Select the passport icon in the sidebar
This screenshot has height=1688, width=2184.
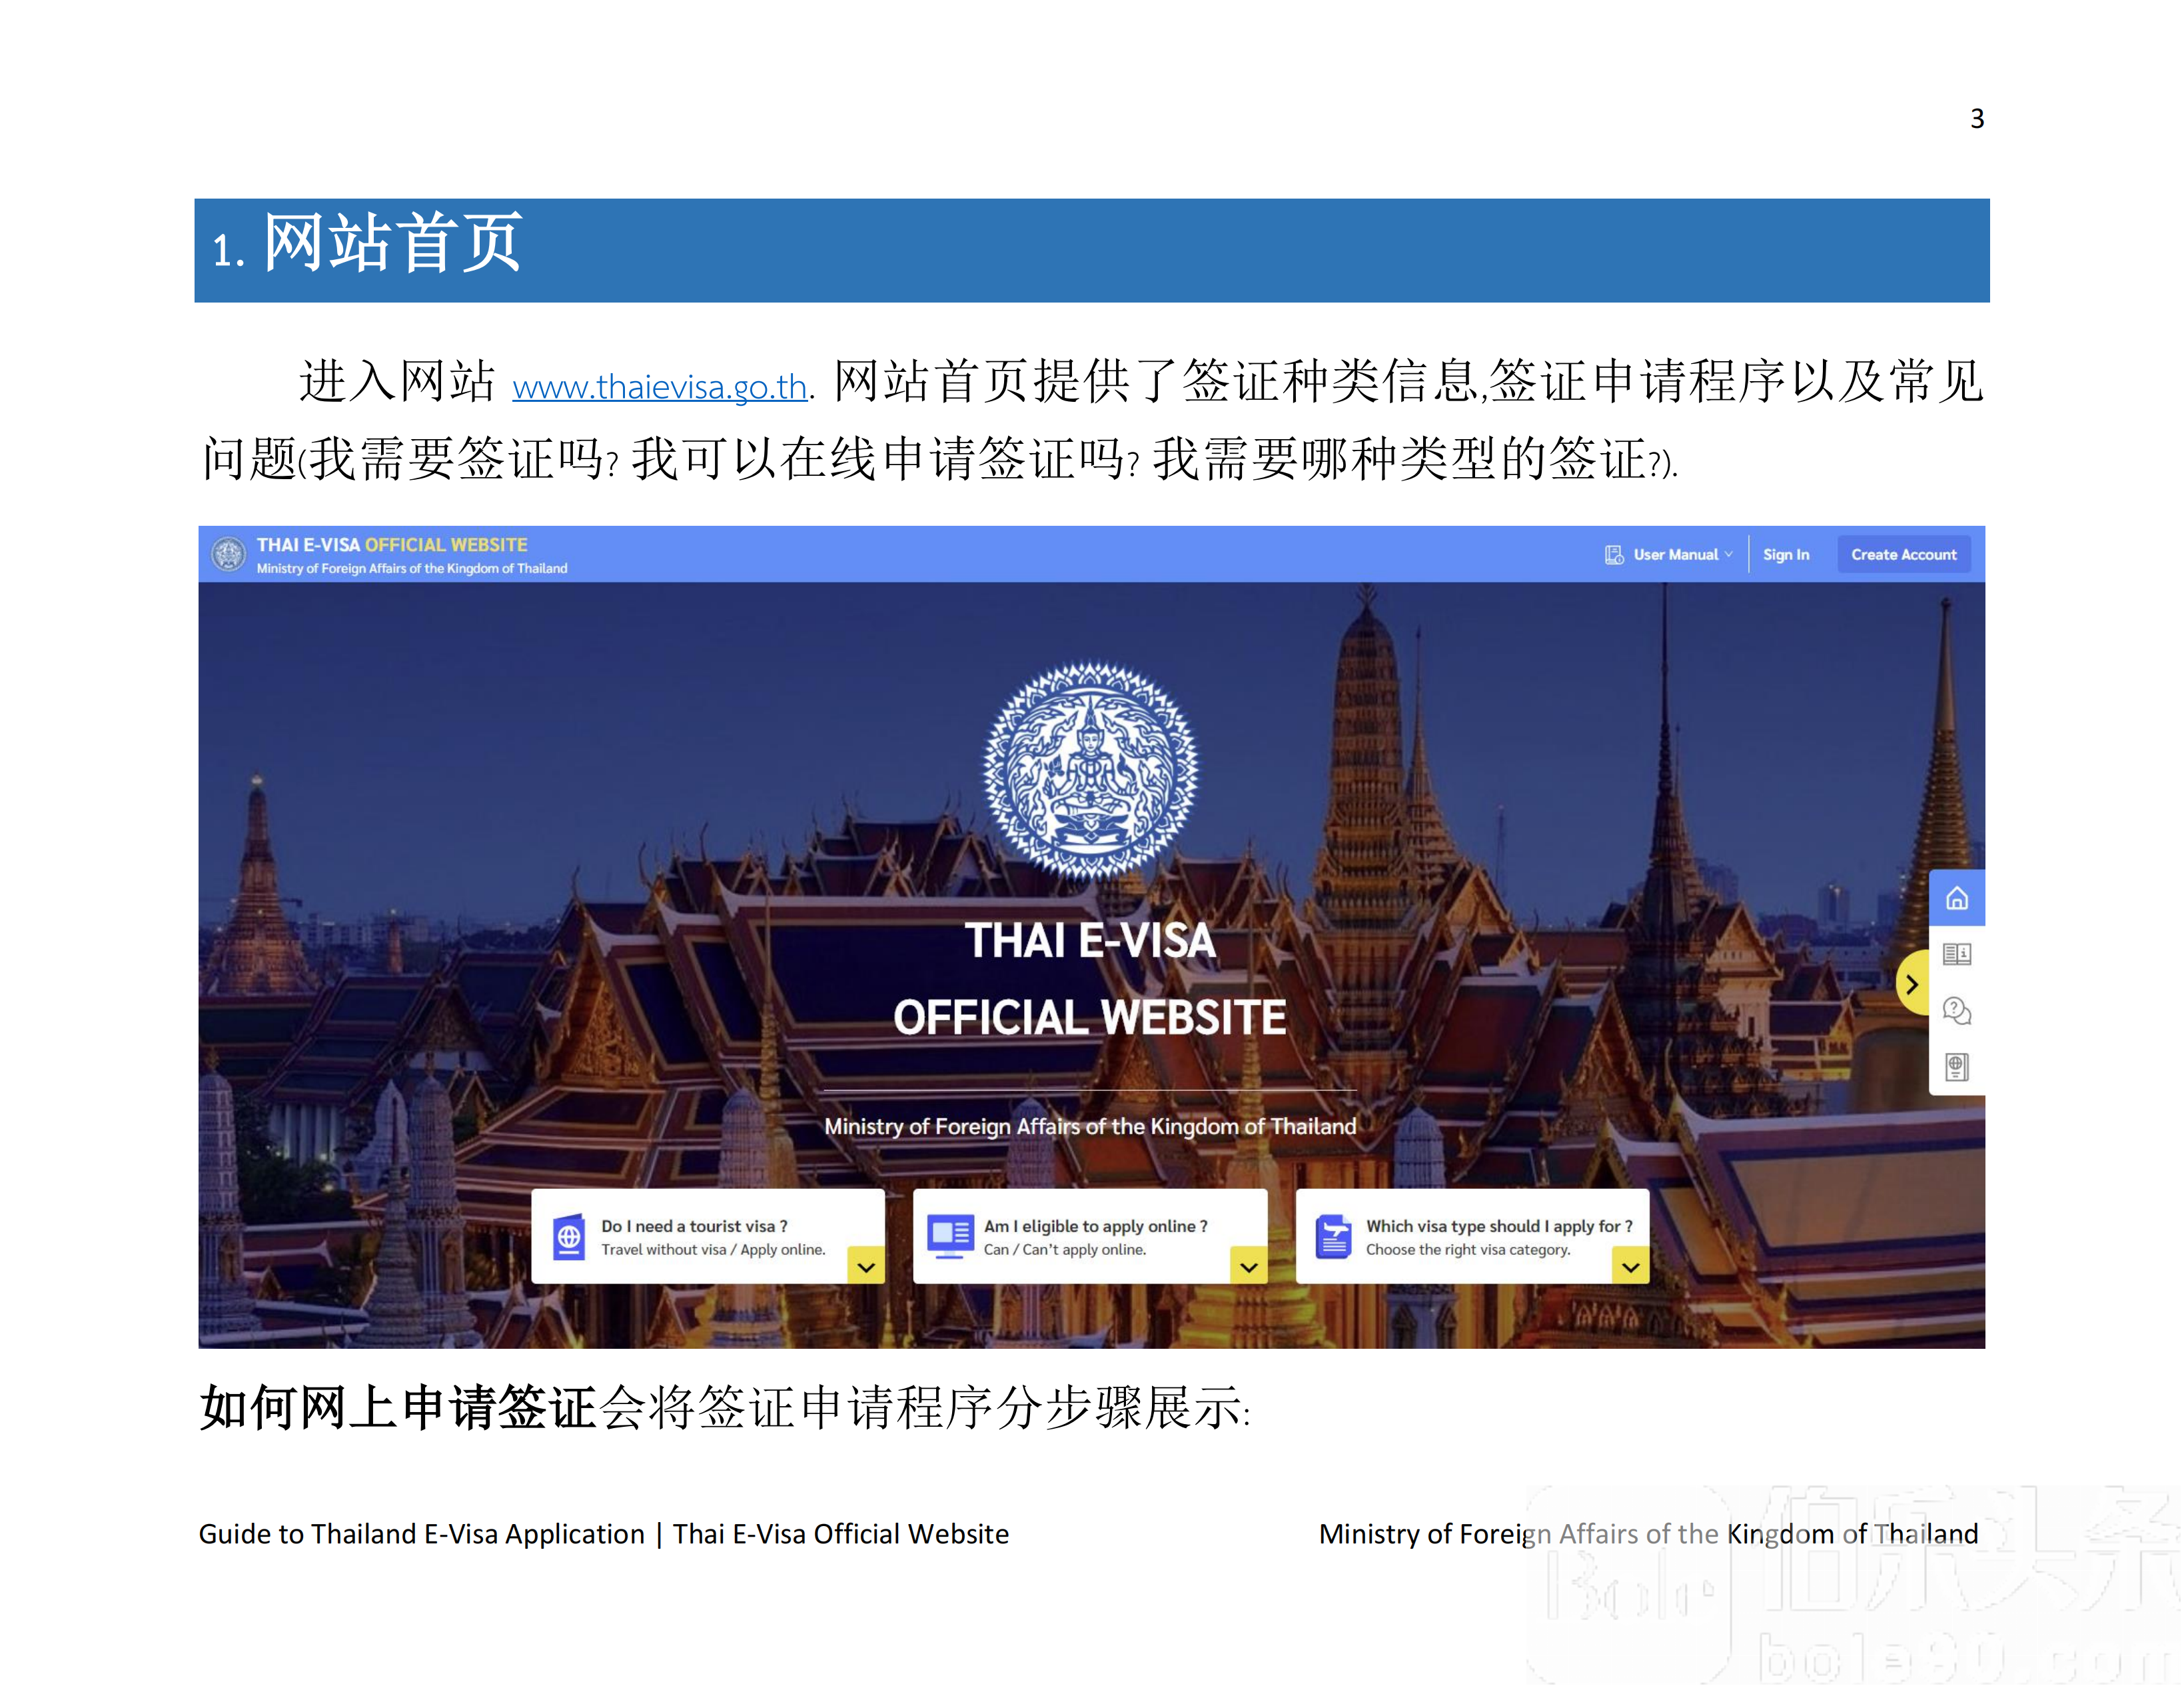(1957, 1066)
